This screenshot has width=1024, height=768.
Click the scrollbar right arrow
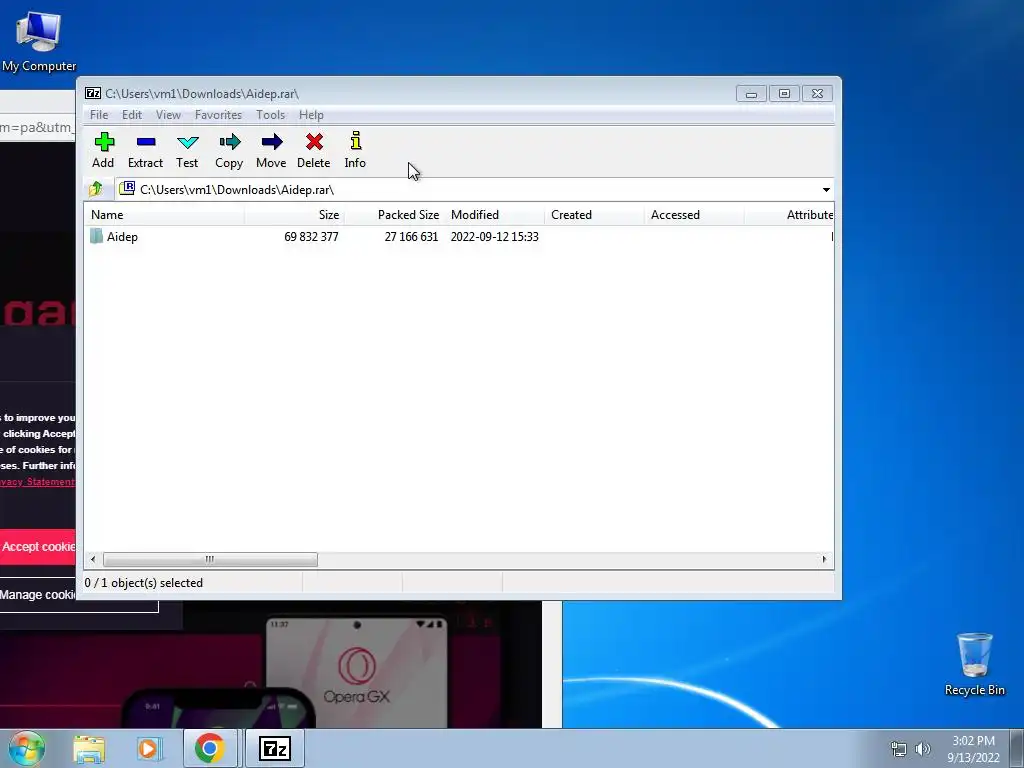click(x=824, y=560)
